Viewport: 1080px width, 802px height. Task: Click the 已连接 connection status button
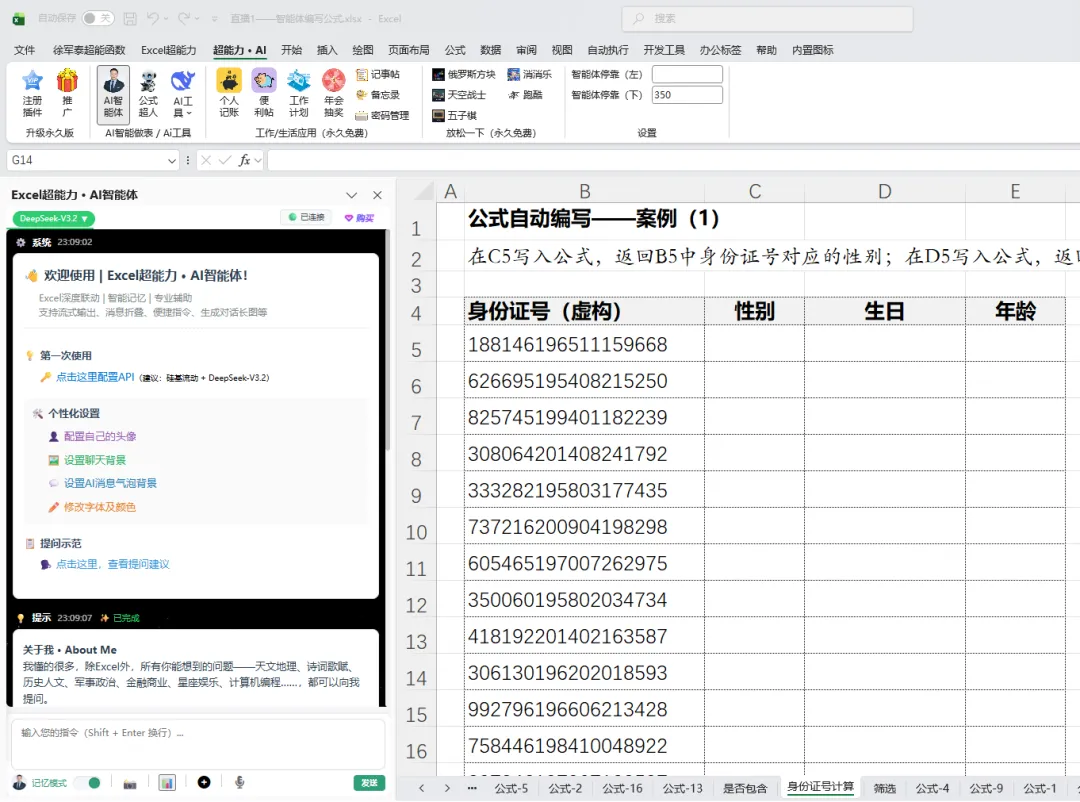[x=307, y=217]
